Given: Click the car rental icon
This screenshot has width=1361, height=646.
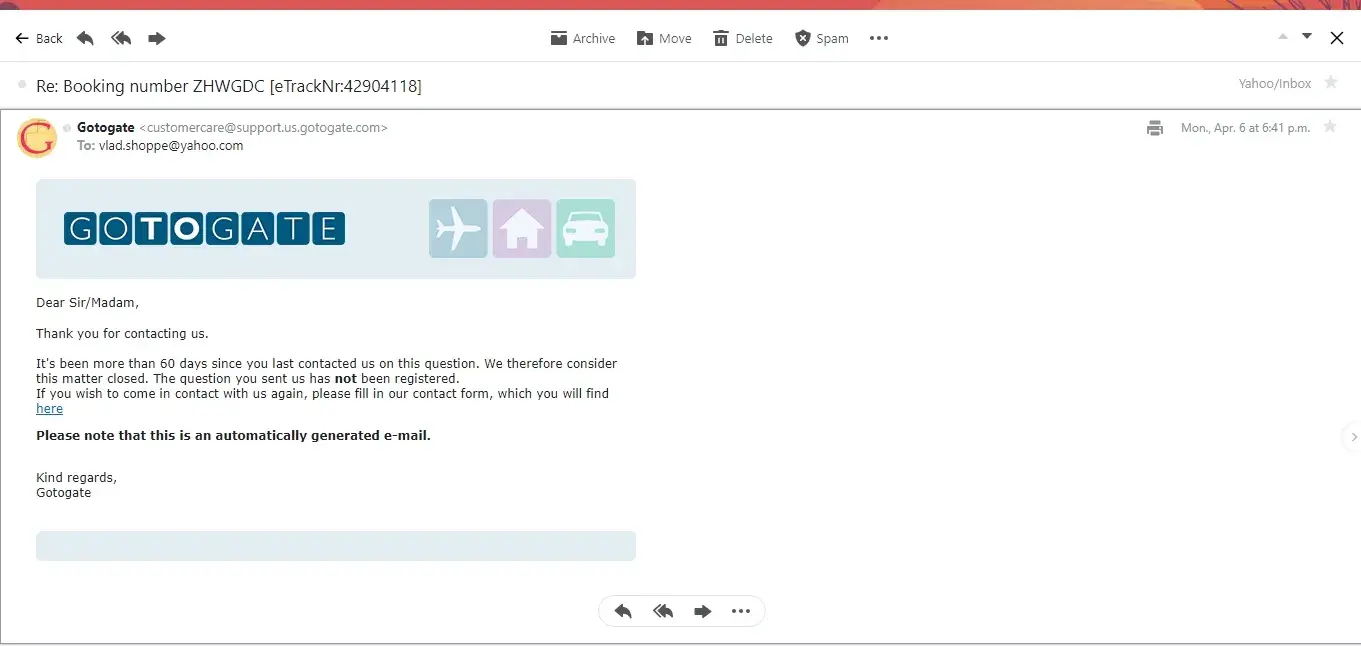Looking at the screenshot, I should (586, 229).
